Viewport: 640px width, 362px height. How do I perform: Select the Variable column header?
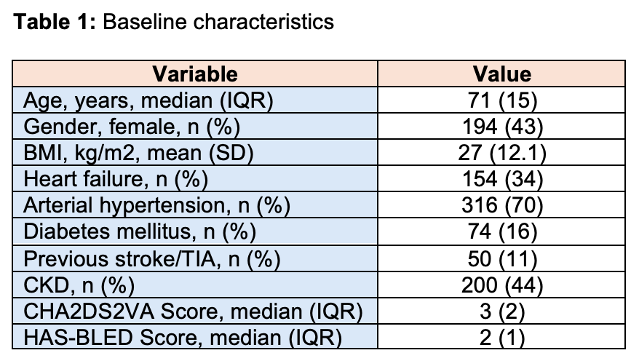[x=195, y=74]
